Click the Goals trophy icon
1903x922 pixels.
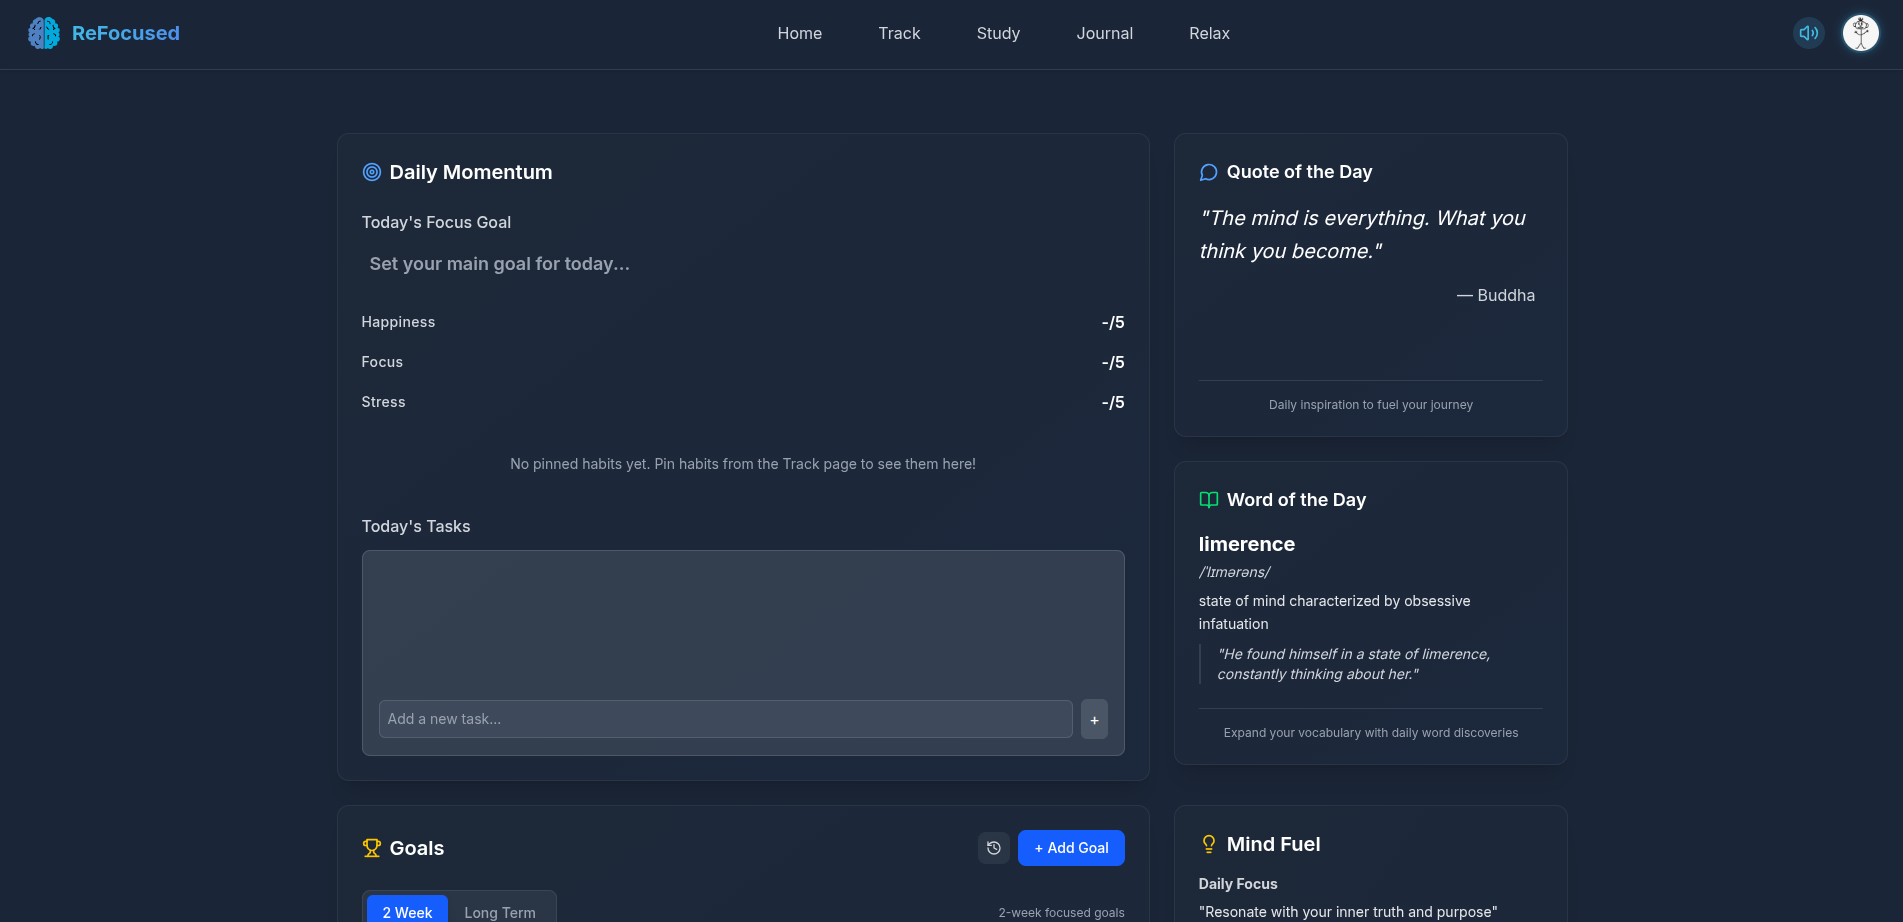pos(372,847)
